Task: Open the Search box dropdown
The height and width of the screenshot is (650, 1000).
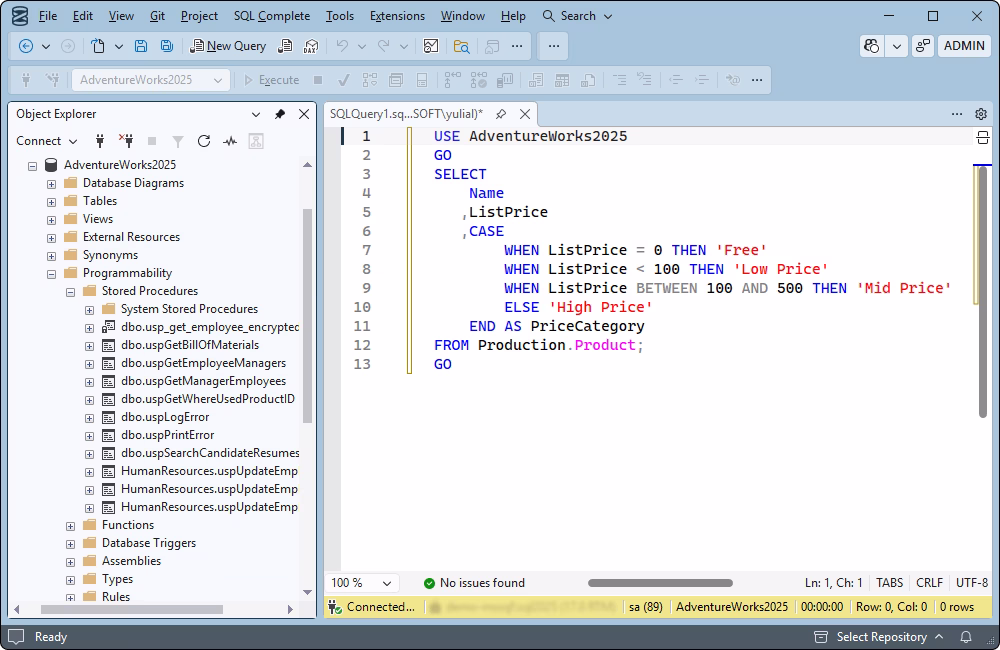Action: [608, 16]
